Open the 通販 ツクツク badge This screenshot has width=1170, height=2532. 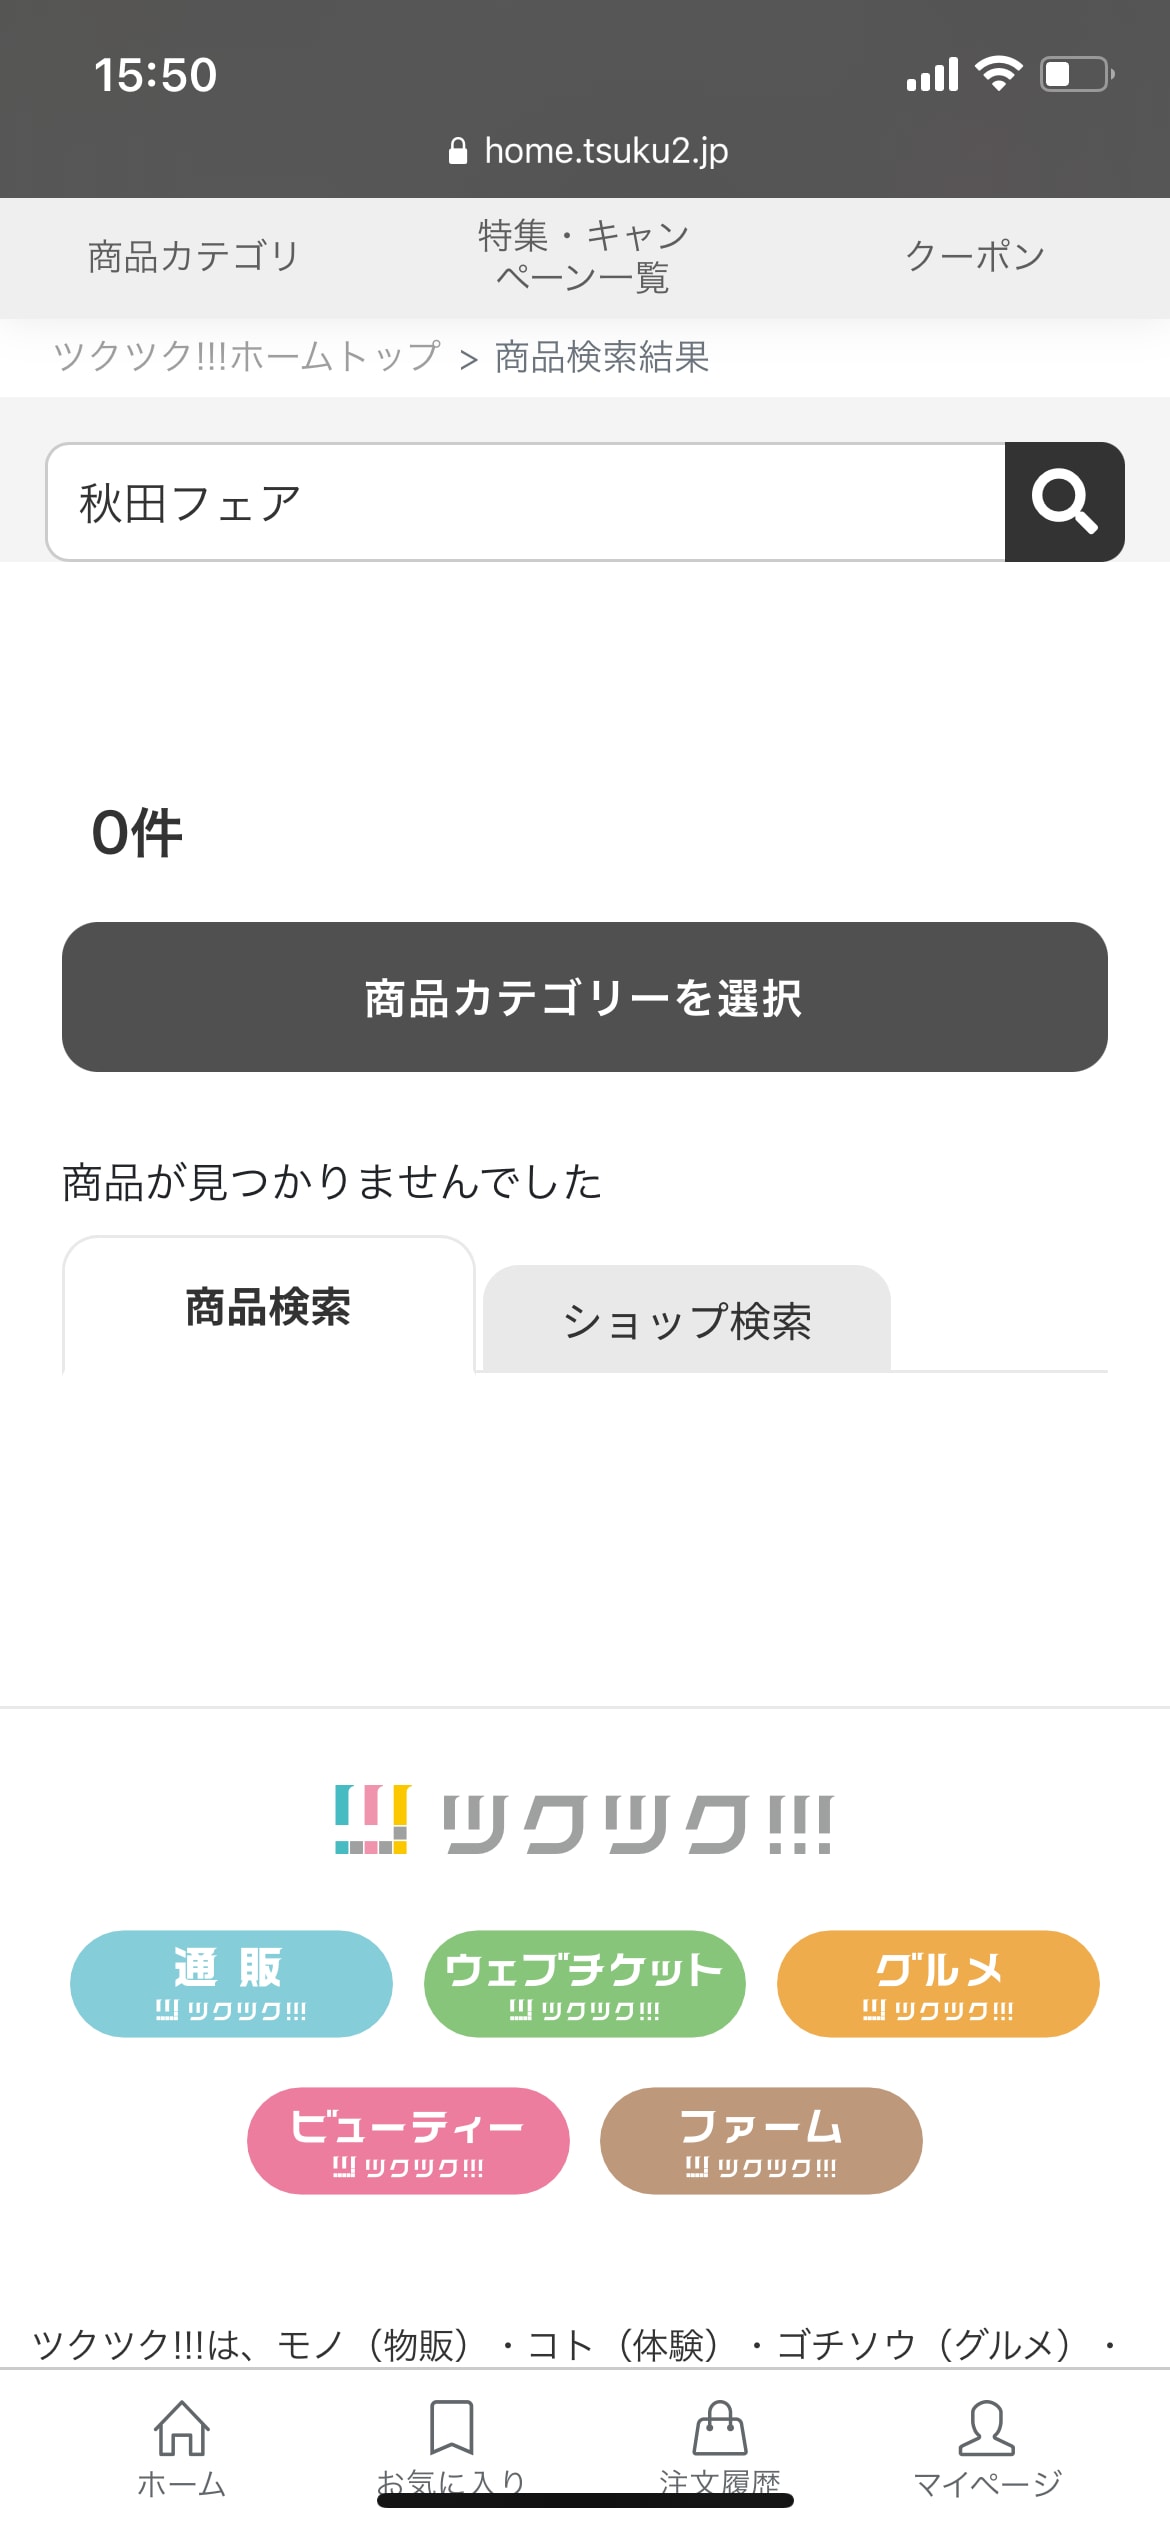[231, 1983]
